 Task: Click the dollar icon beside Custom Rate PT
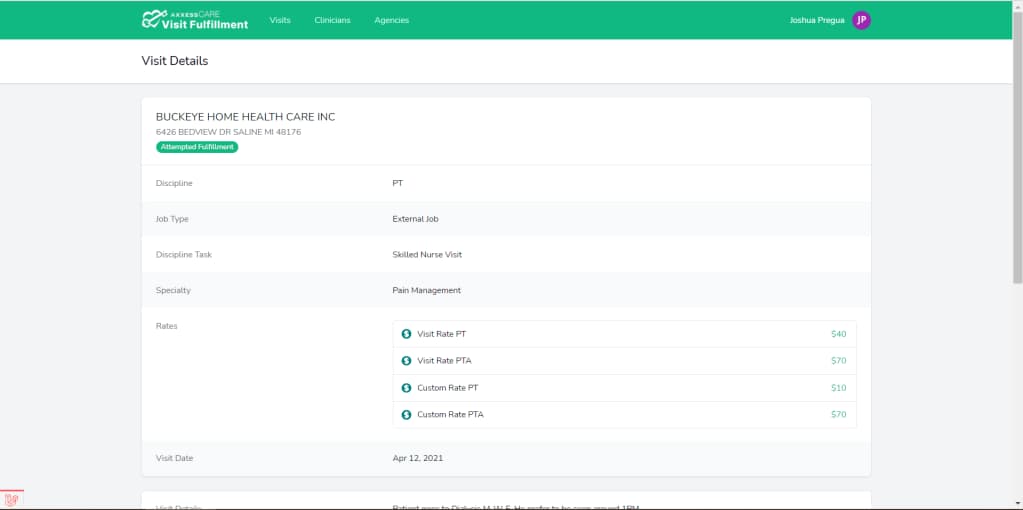(406, 388)
